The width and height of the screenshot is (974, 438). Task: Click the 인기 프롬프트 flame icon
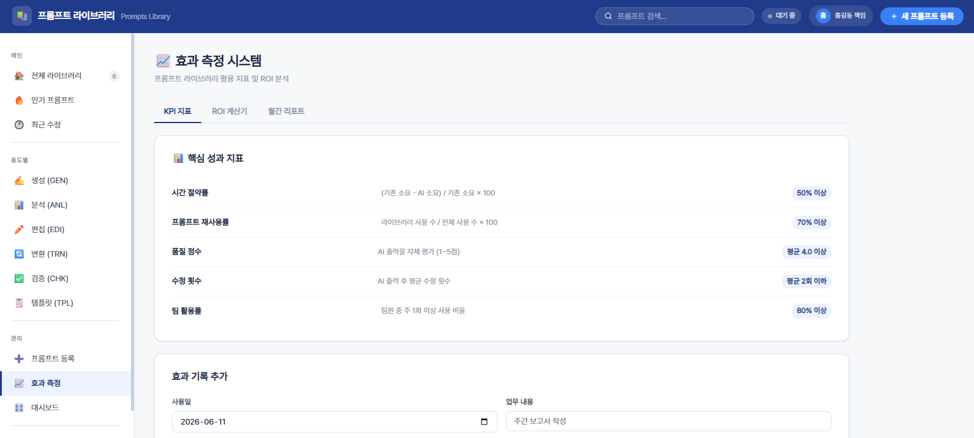pos(19,100)
